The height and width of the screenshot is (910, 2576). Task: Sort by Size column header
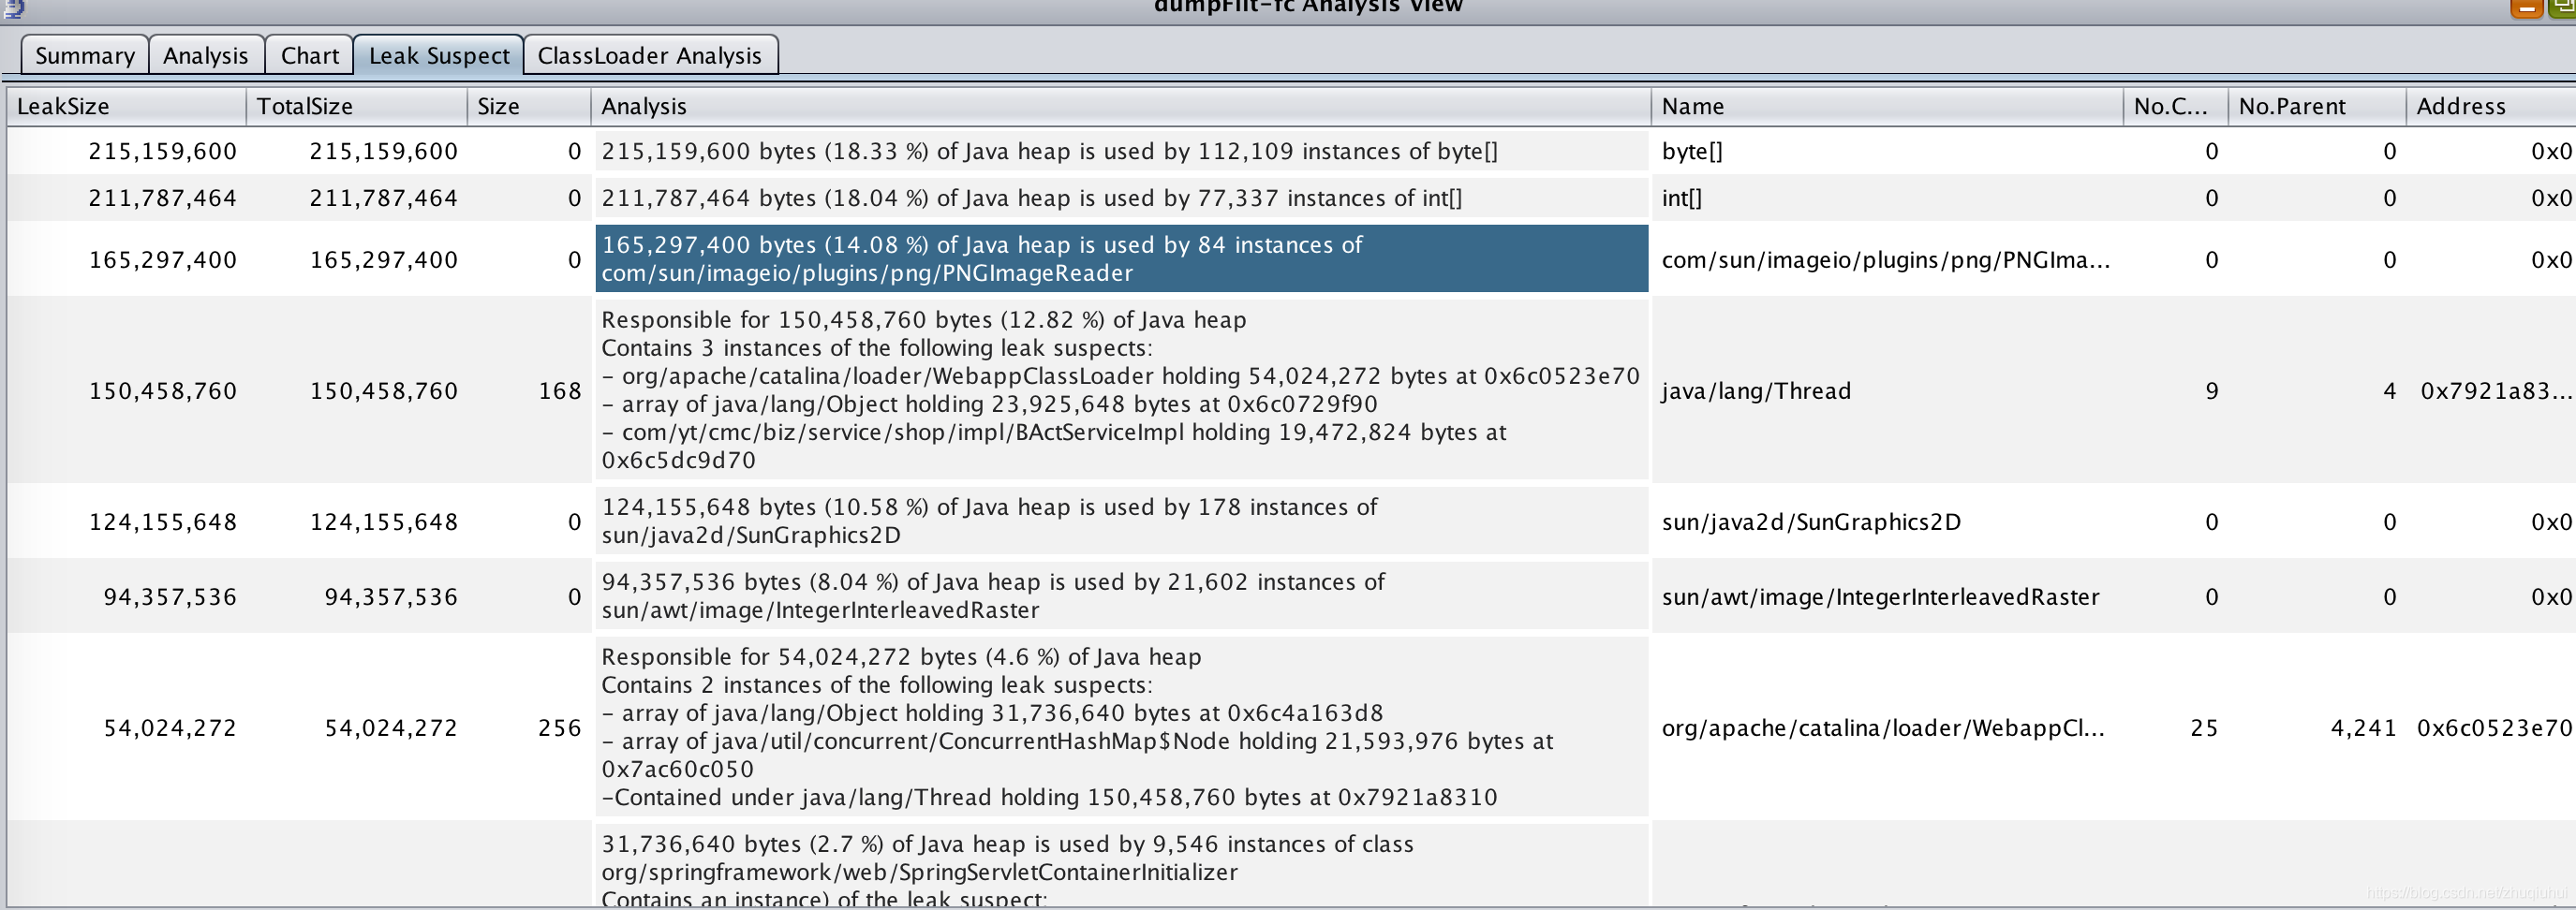(x=528, y=106)
